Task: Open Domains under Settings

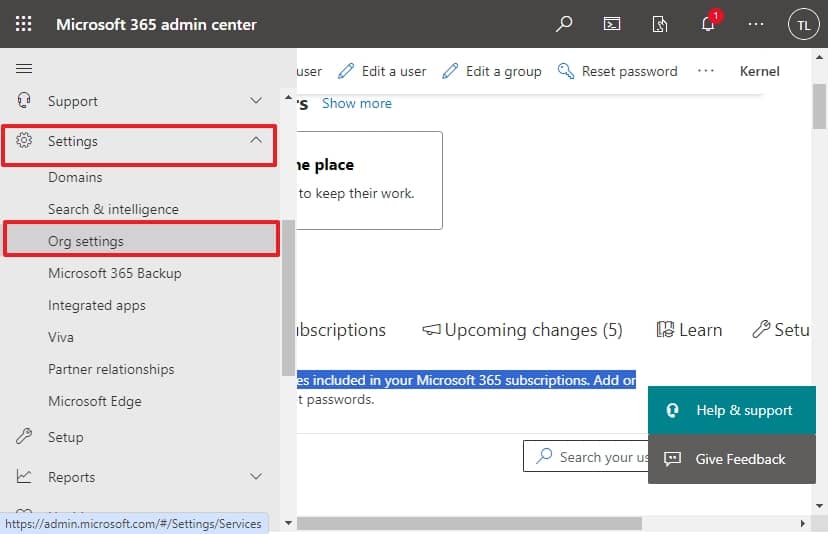Action: coord(75,177)
